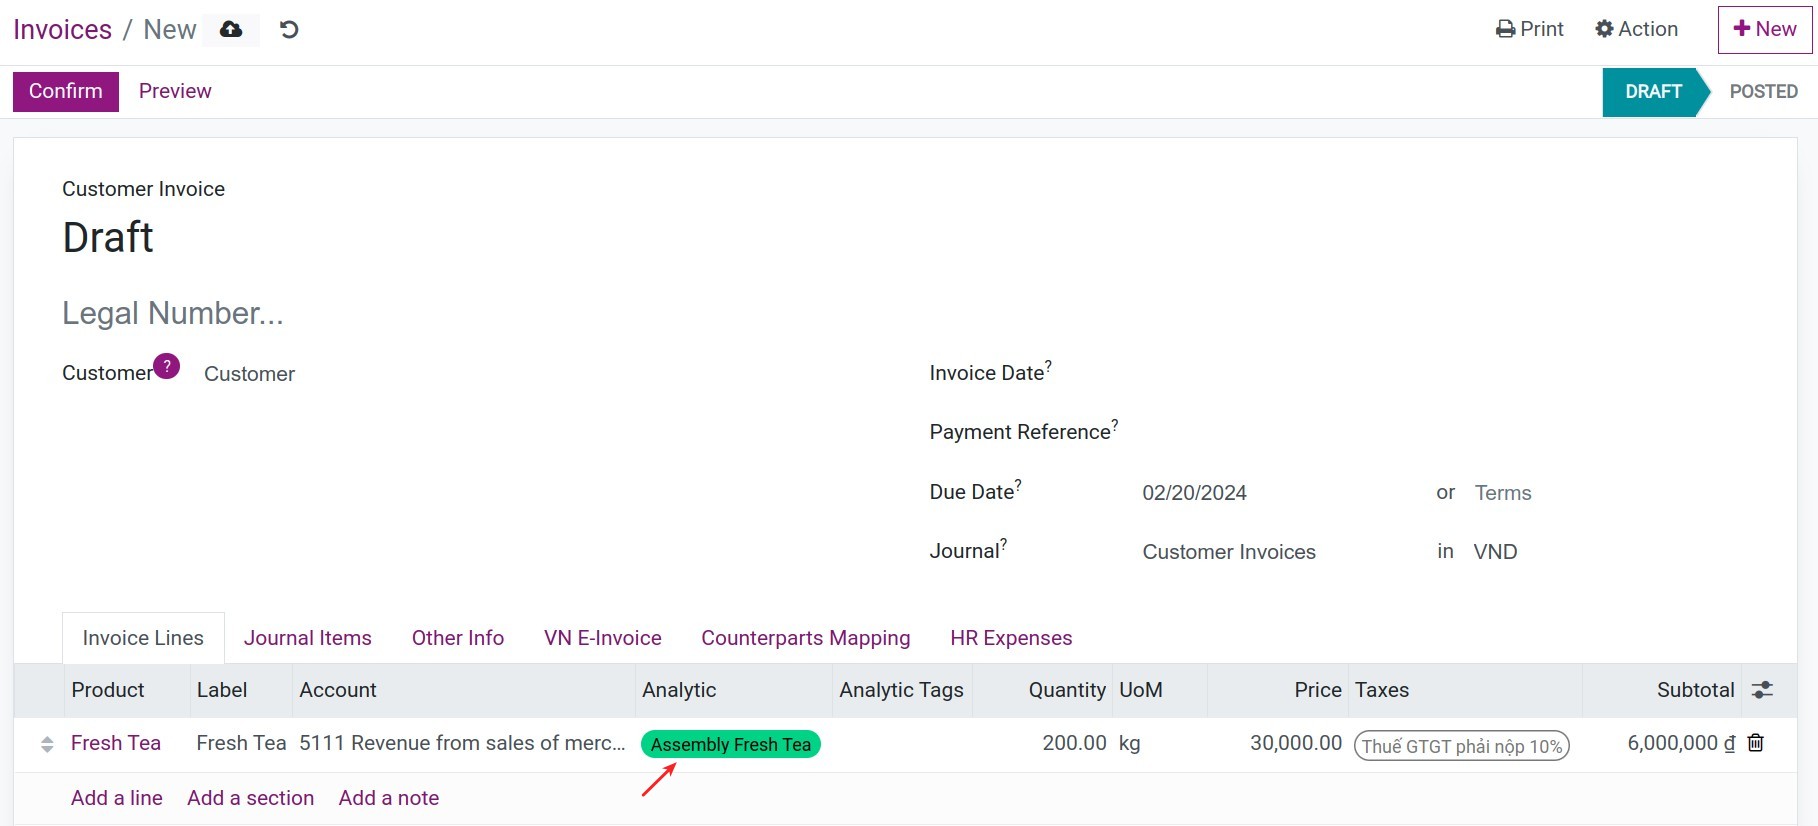Screen dimensions: 1818x826
Task: Click the Subtotal column header
Action: [1695, 690]
